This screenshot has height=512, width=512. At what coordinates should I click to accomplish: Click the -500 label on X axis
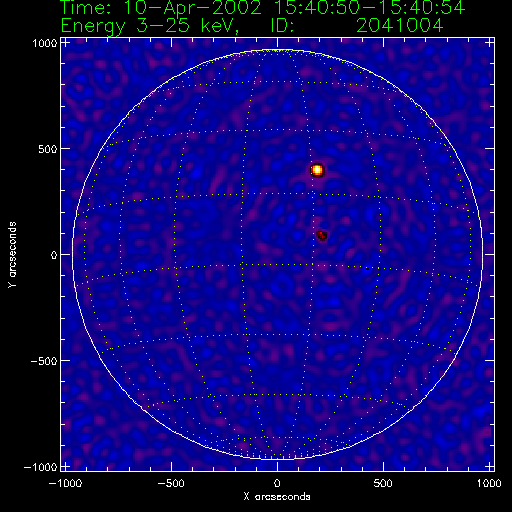coord(171,483)
